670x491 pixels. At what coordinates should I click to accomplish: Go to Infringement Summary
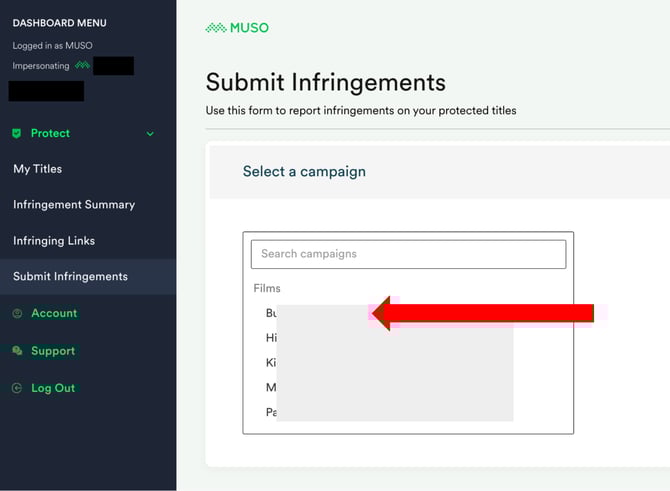click(x=73, y=205)
